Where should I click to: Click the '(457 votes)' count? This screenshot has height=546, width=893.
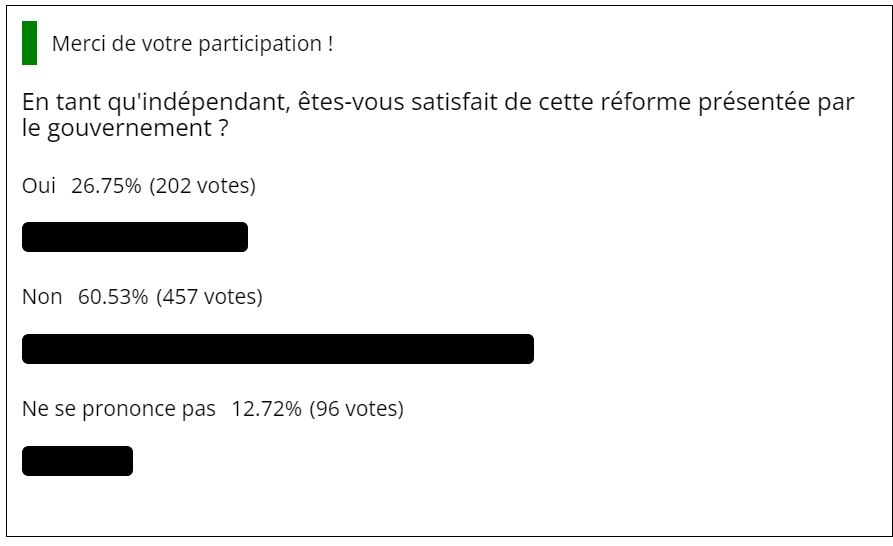(x=209, y=297)
